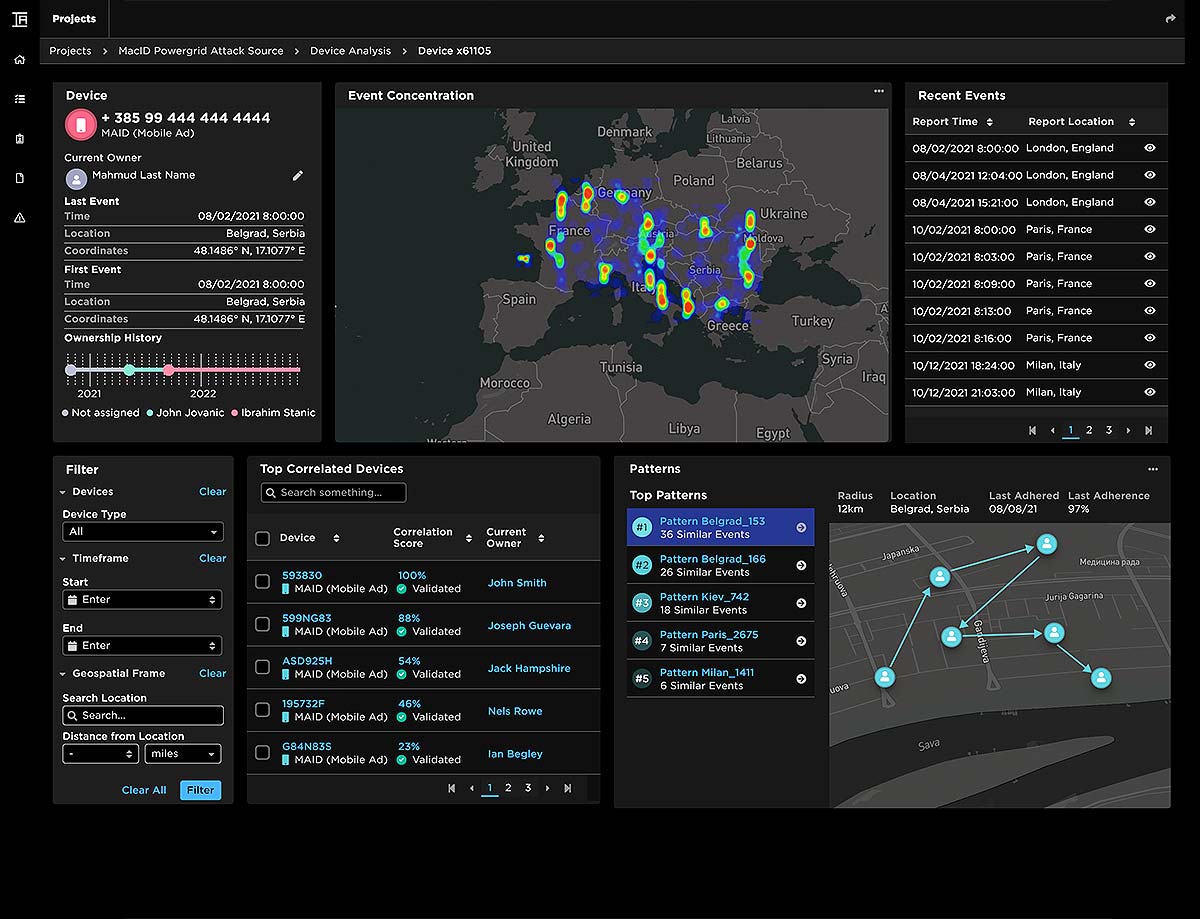Collapse the Geospatial Frame filter section

click(63, 674)
